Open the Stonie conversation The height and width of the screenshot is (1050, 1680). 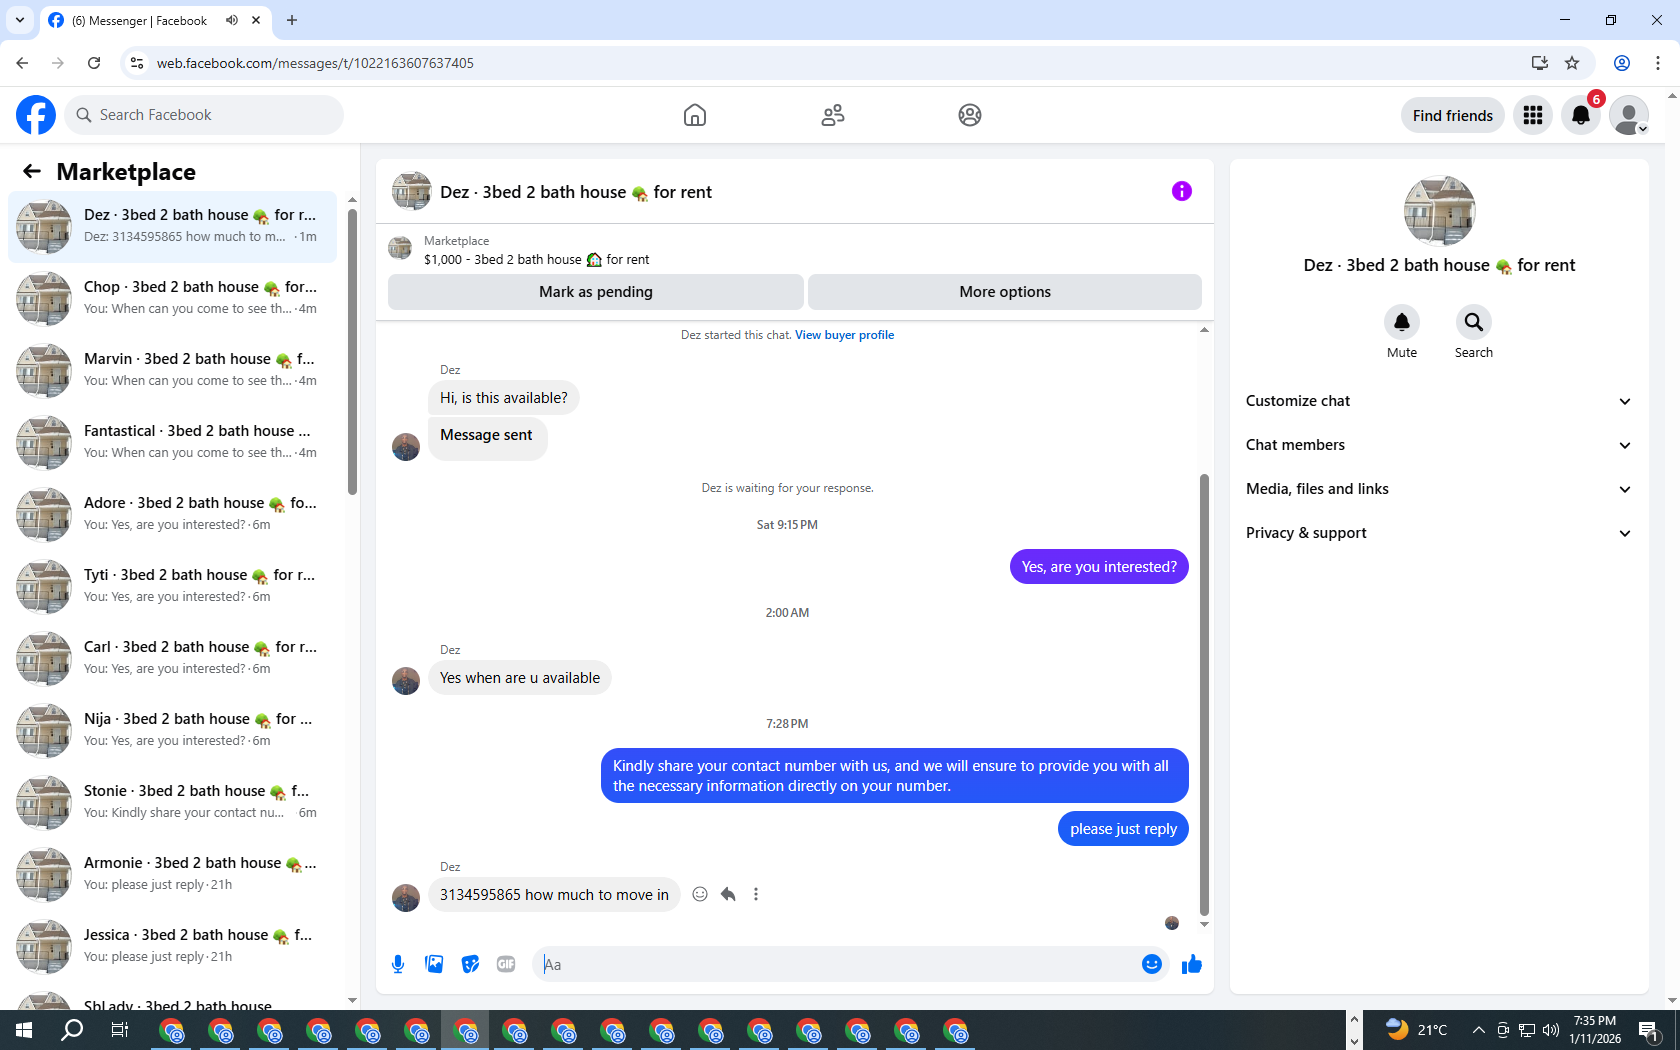172,802
